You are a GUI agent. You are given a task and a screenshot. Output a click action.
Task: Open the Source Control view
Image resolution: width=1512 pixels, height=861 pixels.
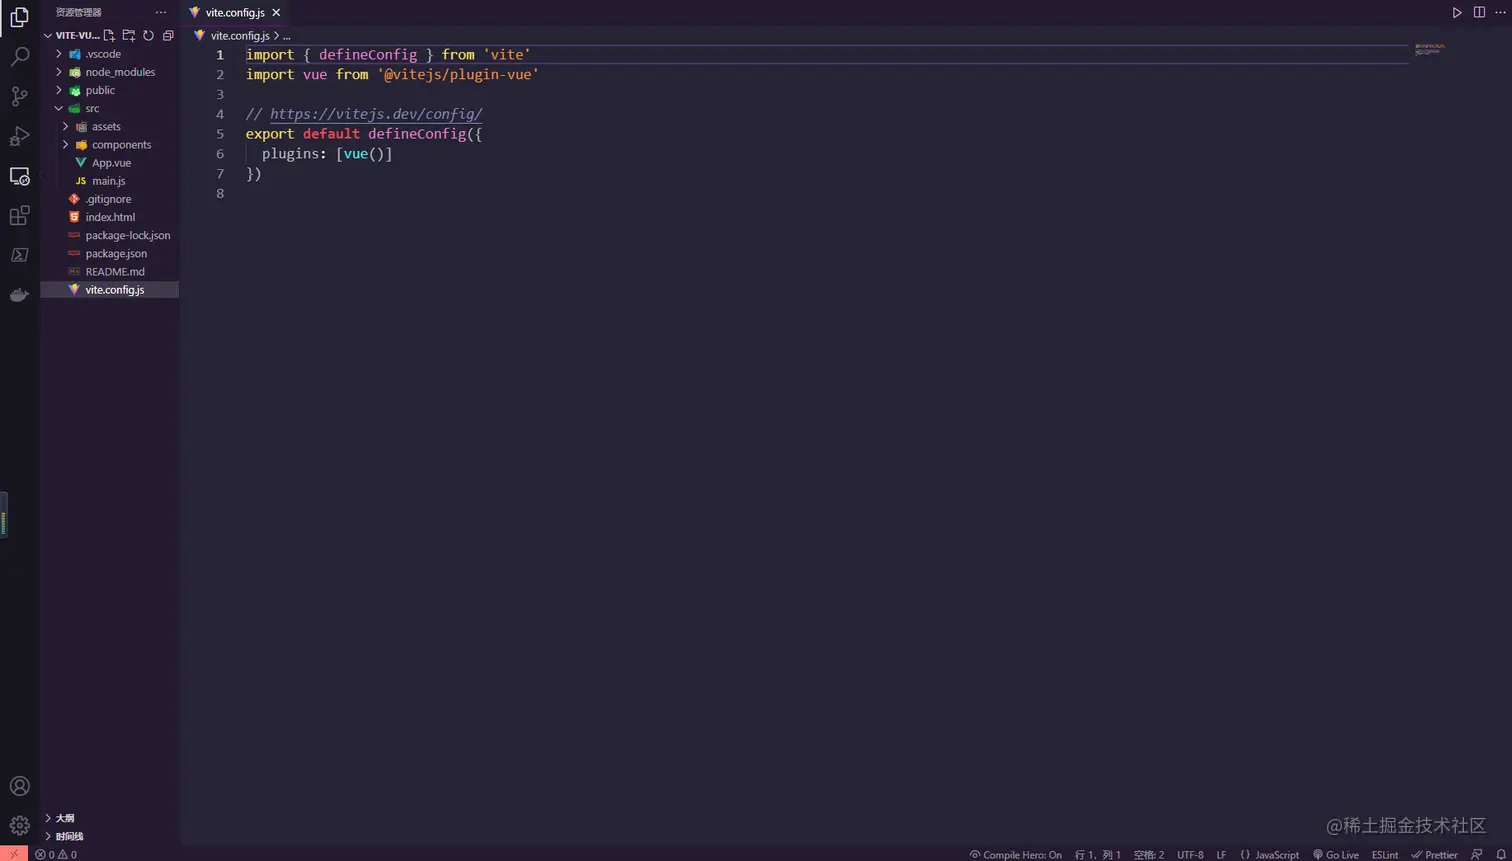pyautogui.click(x=19, y=96)
